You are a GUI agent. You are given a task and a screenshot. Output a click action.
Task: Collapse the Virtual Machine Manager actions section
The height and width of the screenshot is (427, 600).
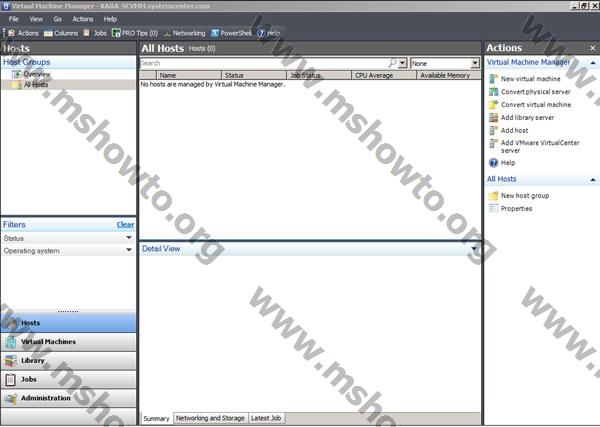click(x=593, y=63)
